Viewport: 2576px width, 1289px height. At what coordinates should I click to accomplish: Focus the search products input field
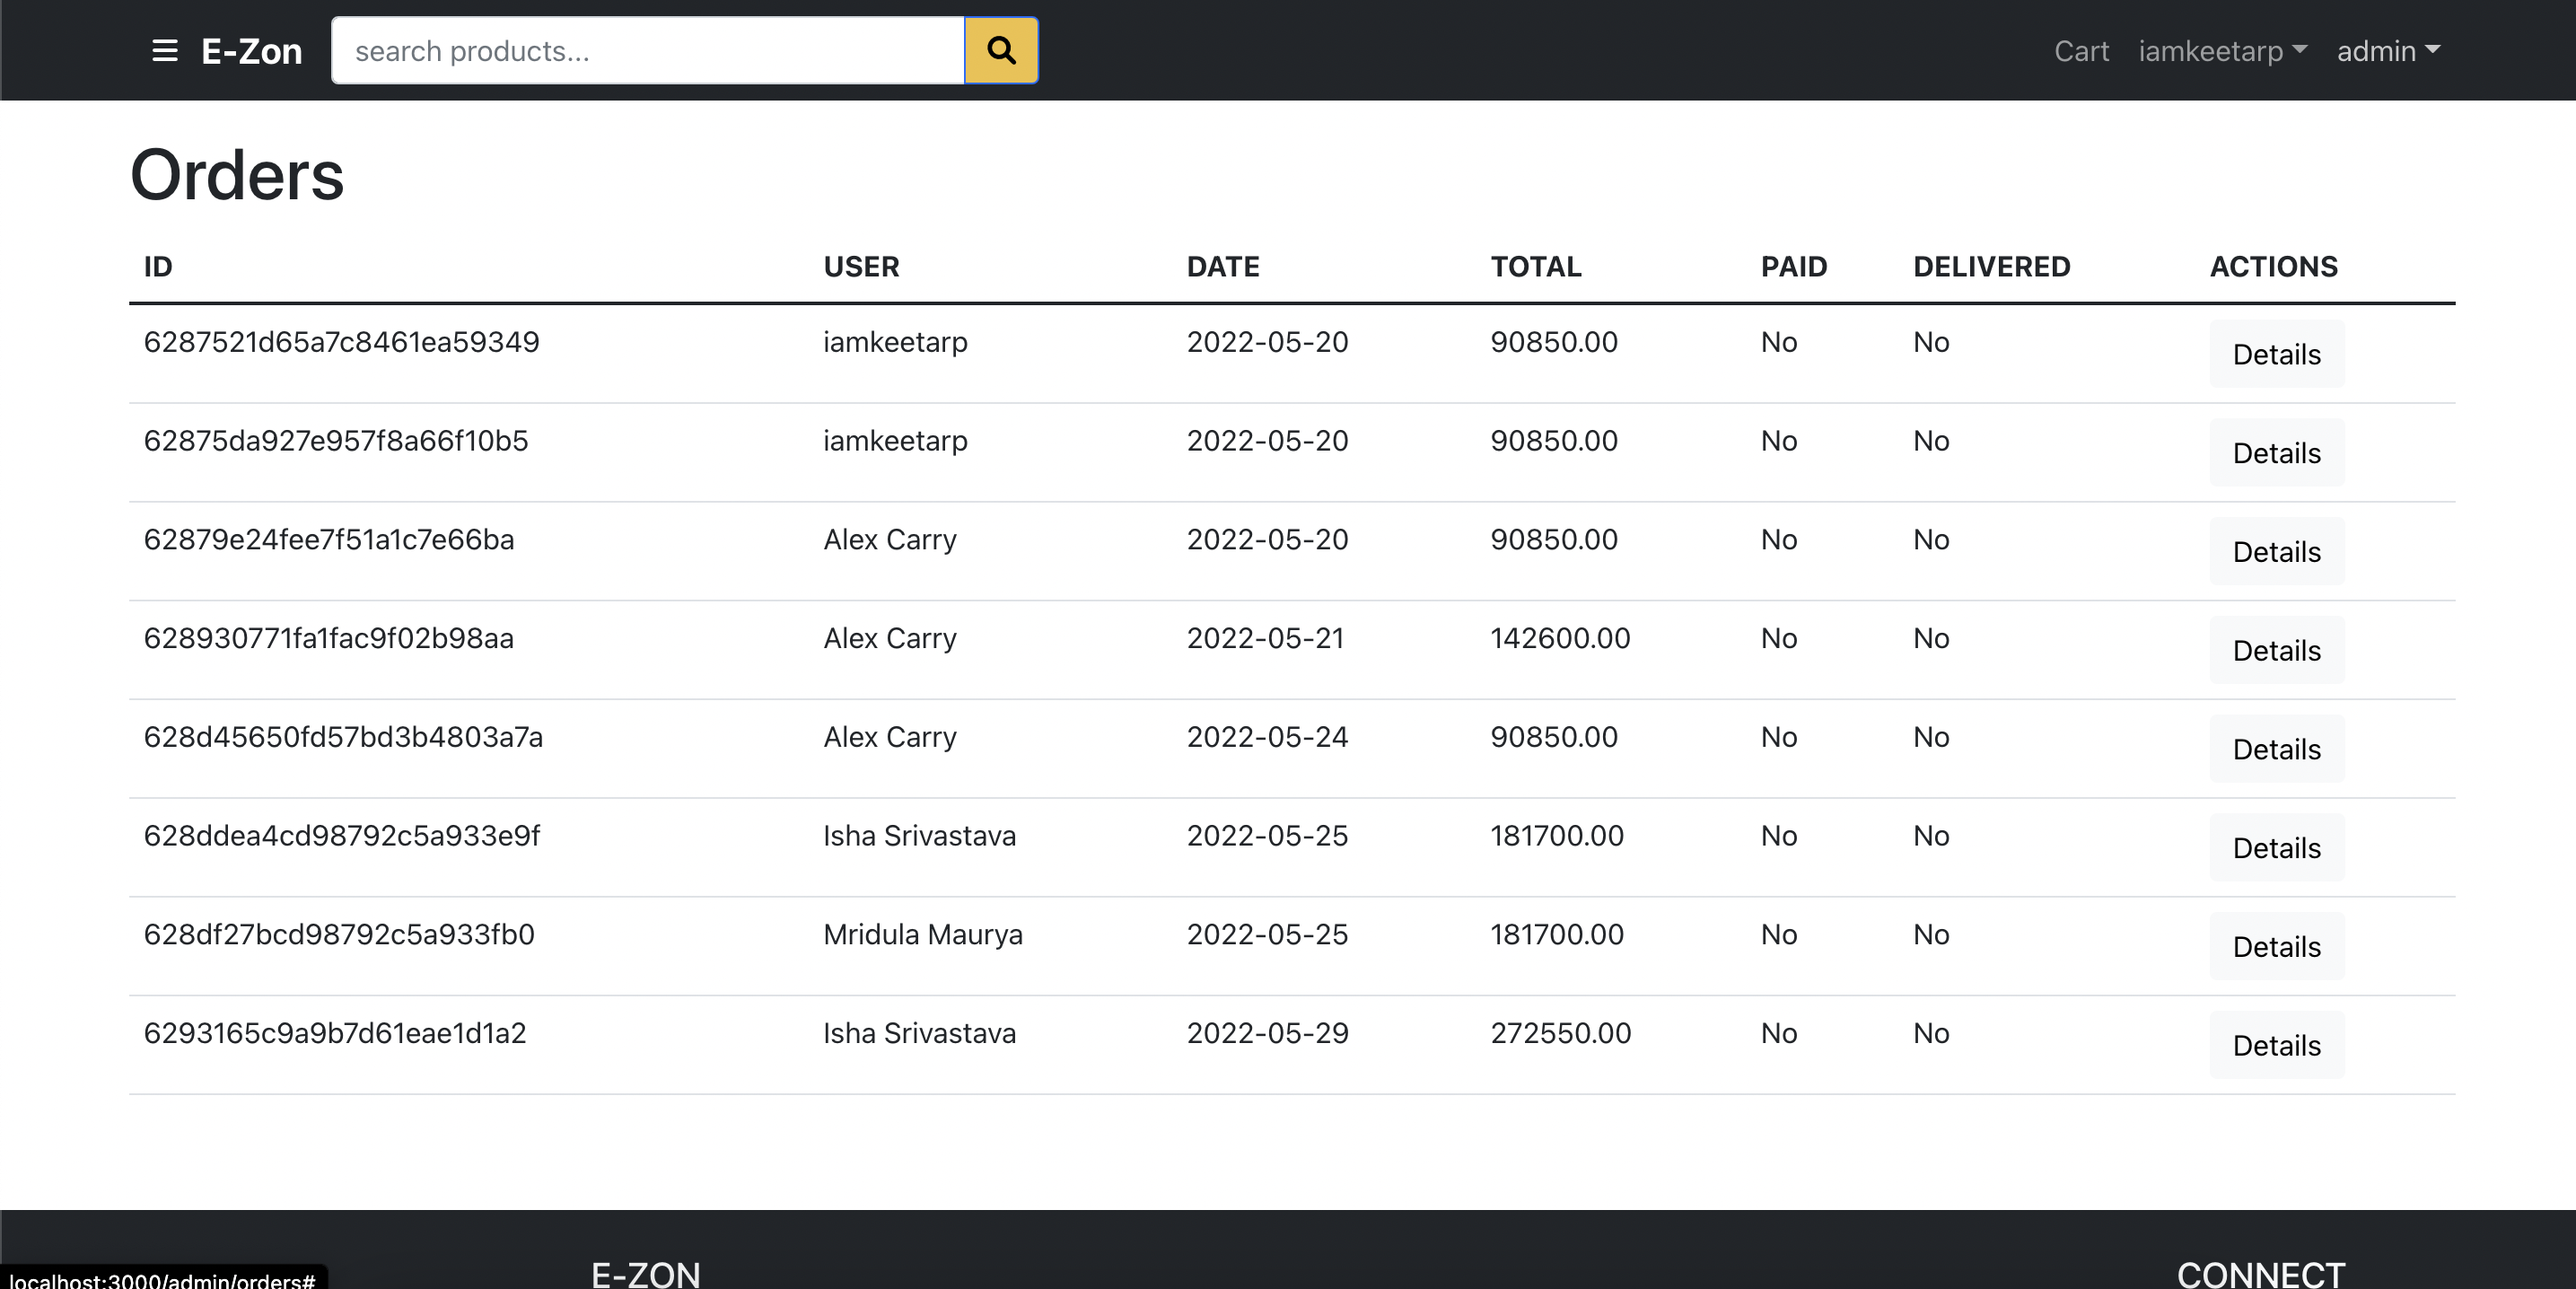tap(648, 51)
